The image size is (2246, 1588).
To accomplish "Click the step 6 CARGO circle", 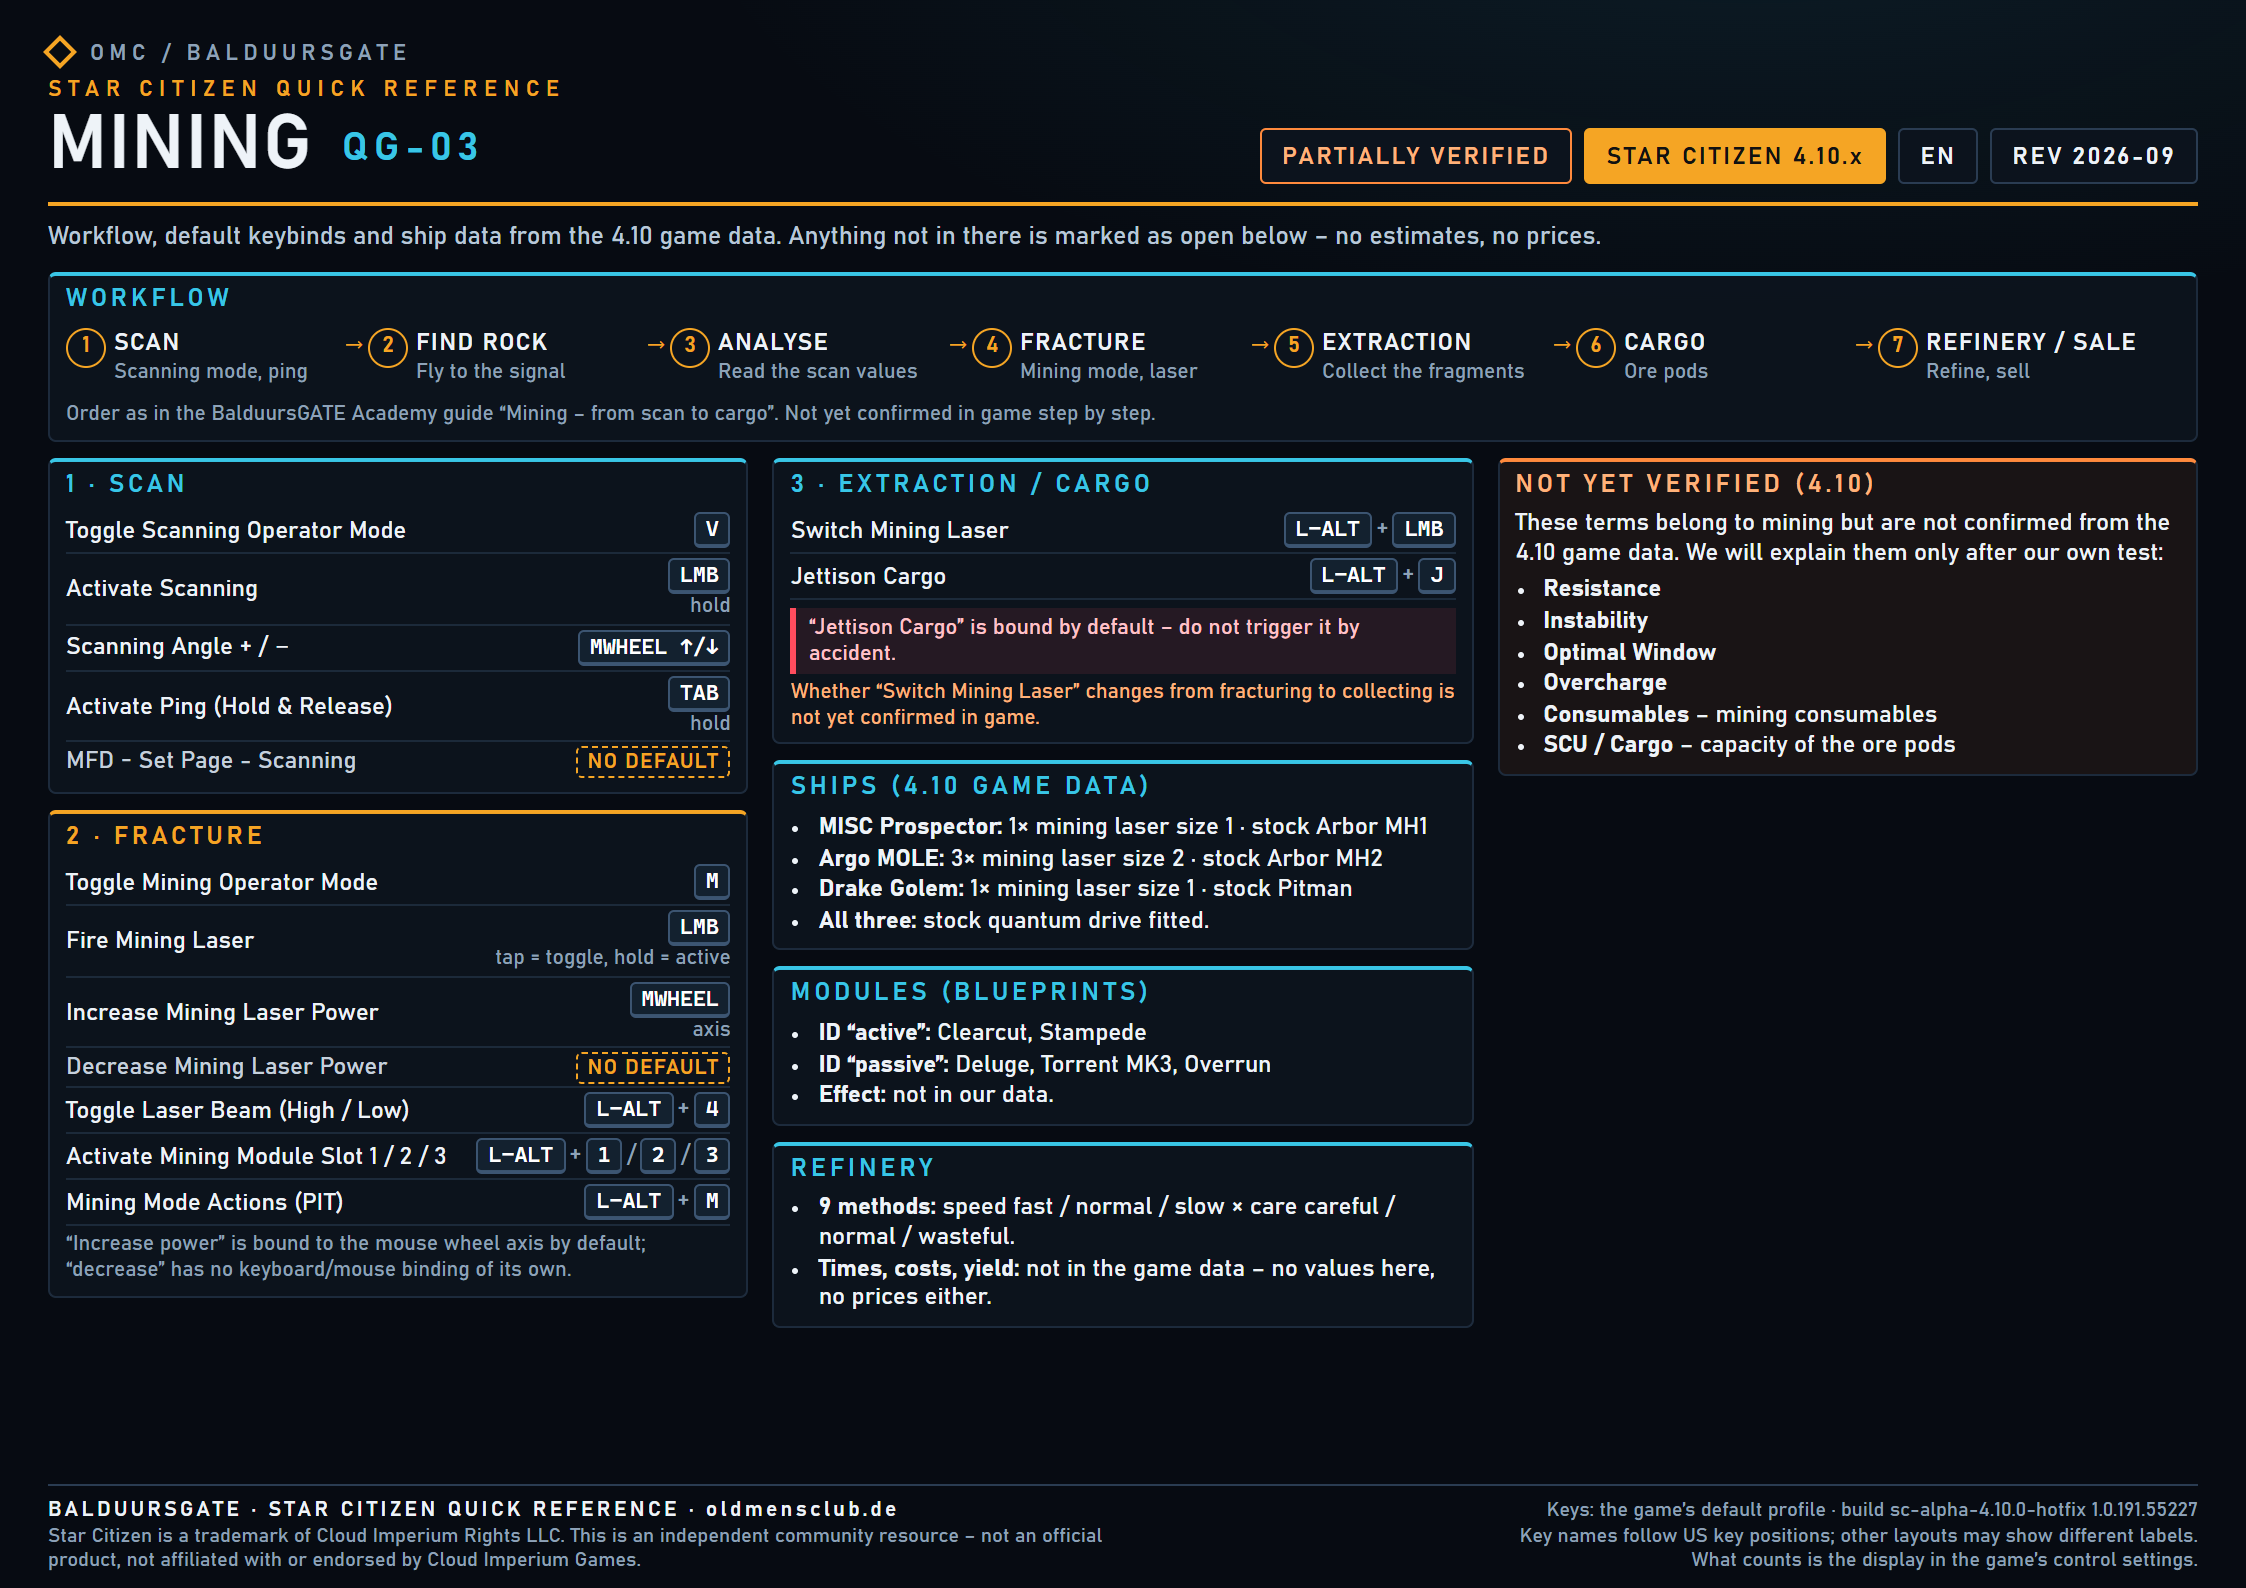I will tap(1596, 347).
